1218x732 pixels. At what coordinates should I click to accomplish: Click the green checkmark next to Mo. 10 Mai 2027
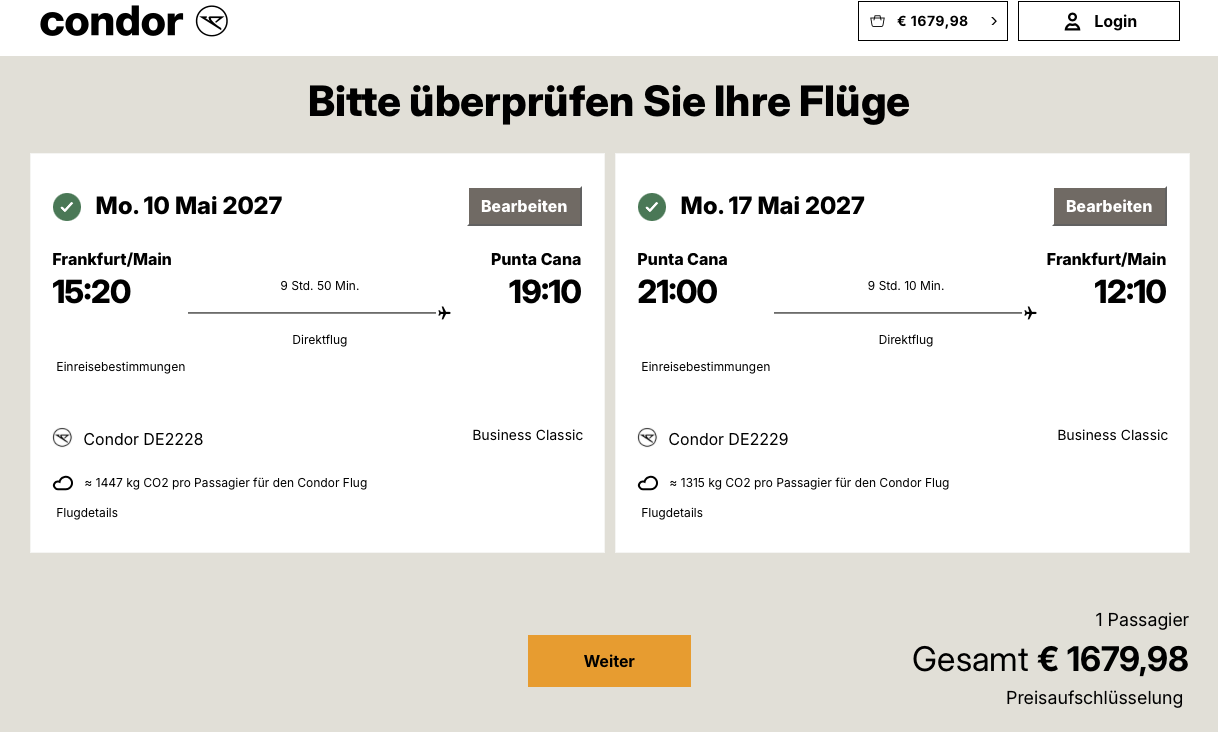[67, 207]
